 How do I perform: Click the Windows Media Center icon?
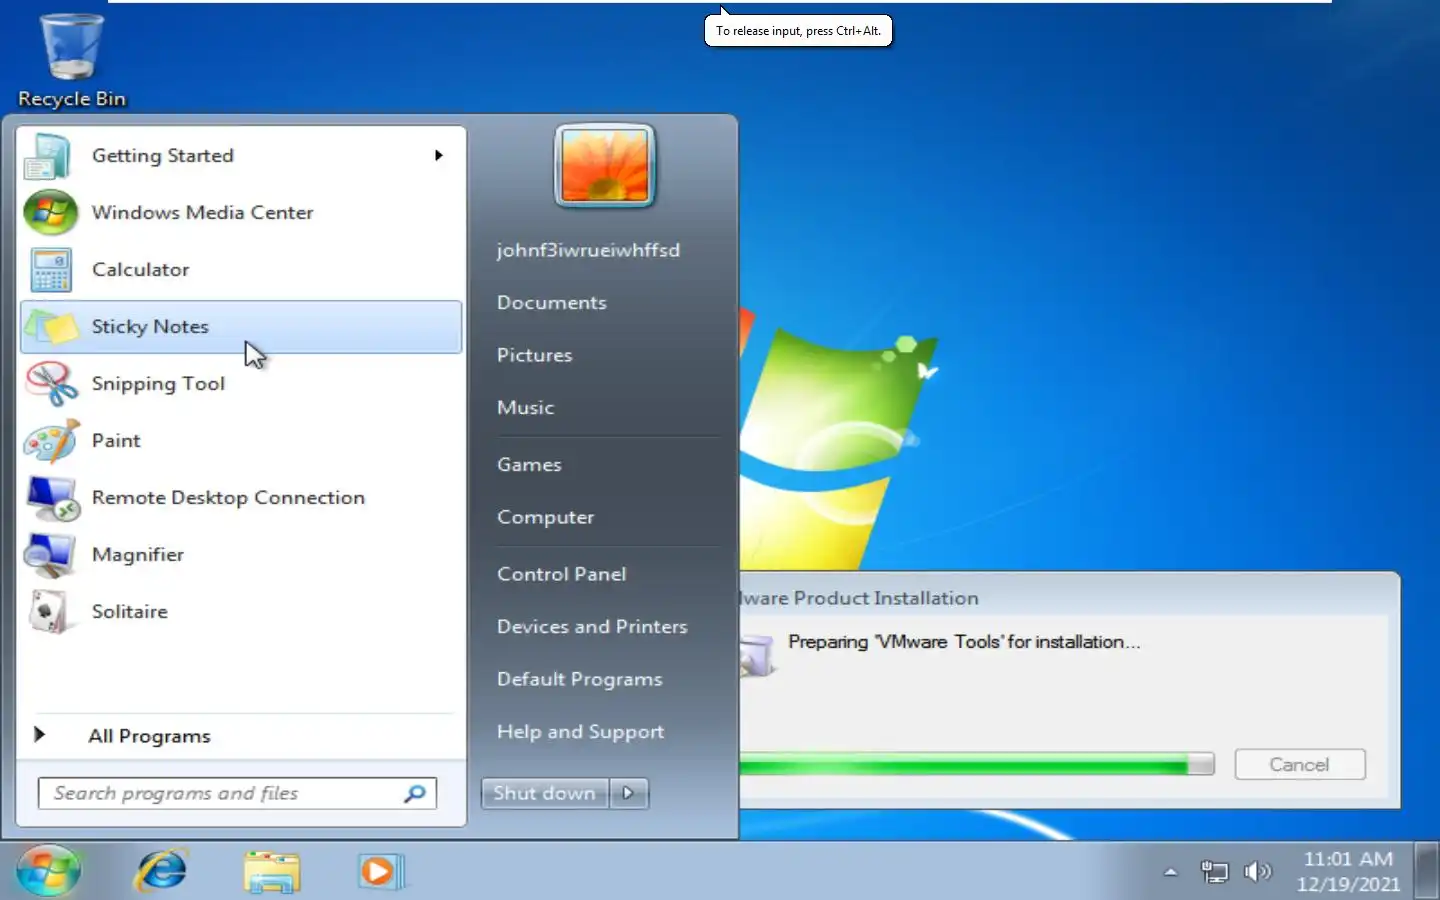50,213
